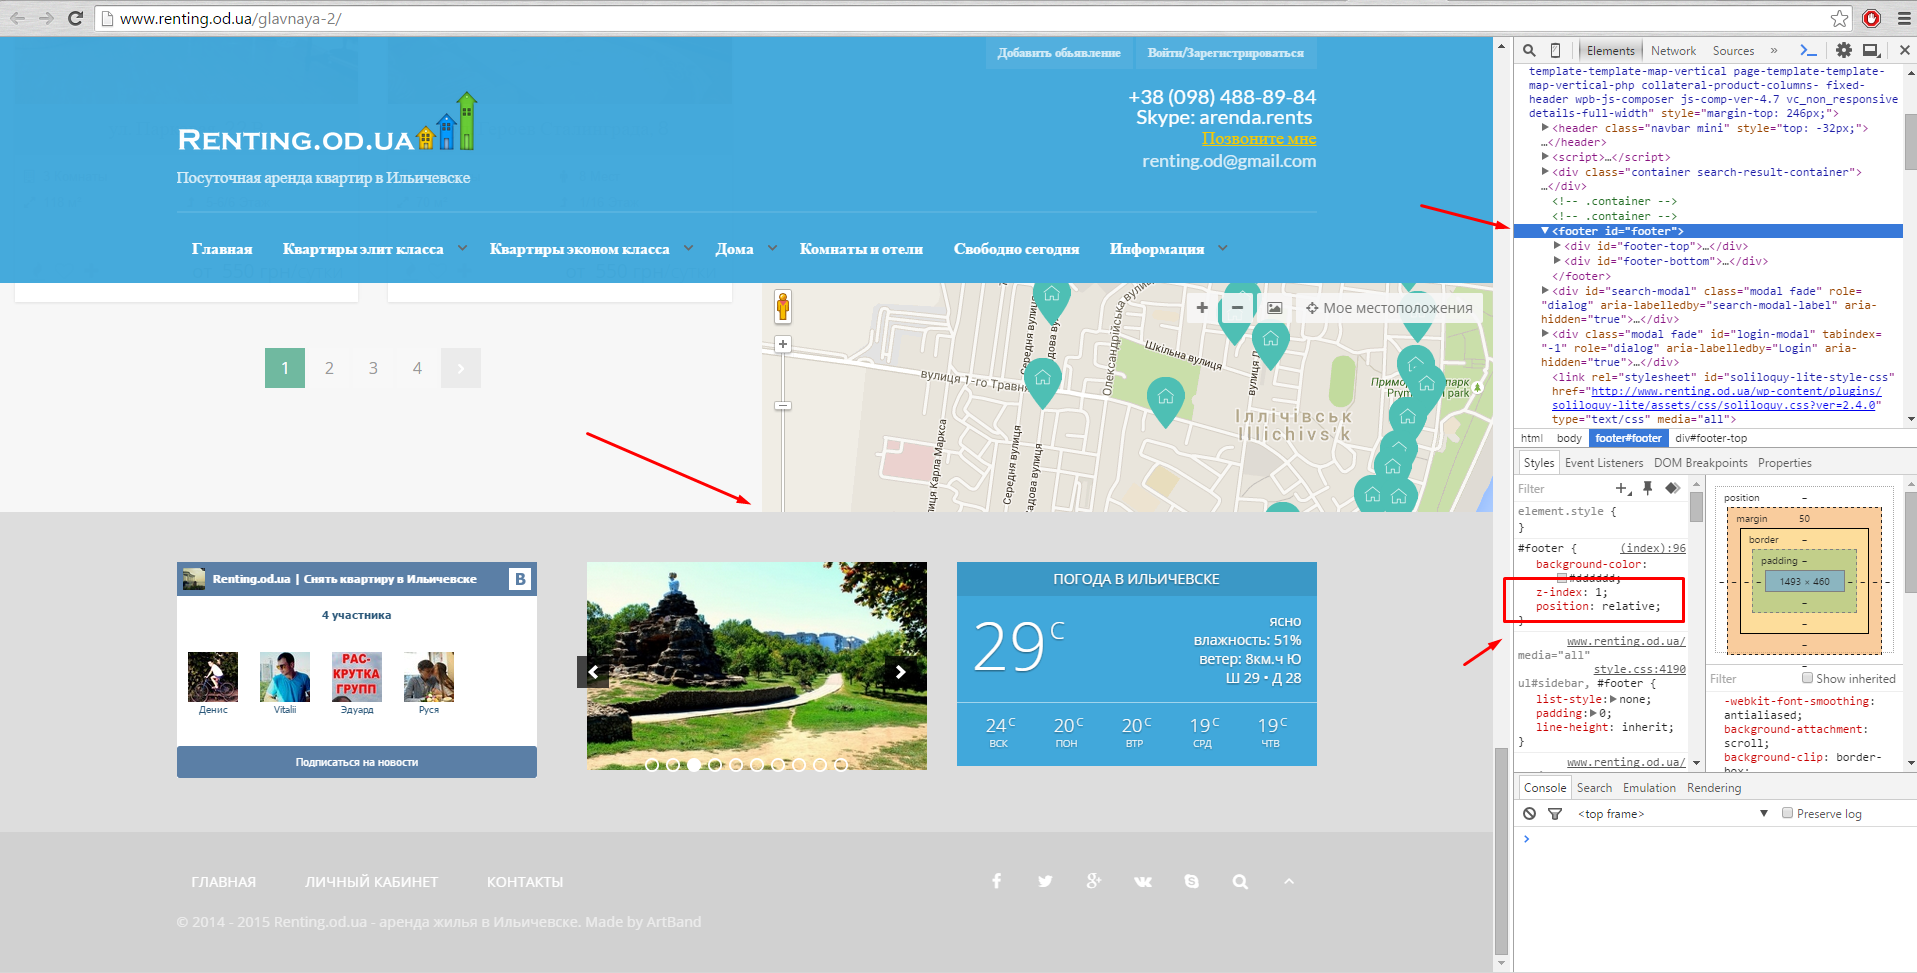Click the toggle element state pin icon
The width and height of the screenshot is (1917, 973).
point(1647,488)
